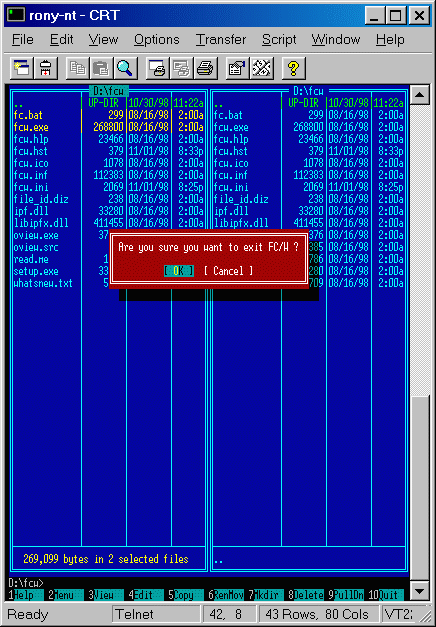Click the Find magnifying glass icon

click(126, 68)
